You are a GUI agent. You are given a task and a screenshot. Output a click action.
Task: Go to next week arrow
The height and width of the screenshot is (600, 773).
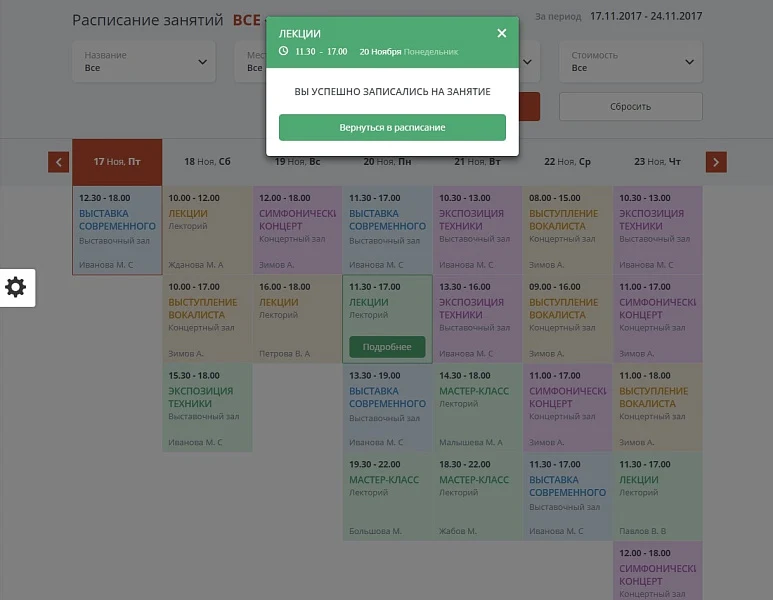click(x=716, y=162)
